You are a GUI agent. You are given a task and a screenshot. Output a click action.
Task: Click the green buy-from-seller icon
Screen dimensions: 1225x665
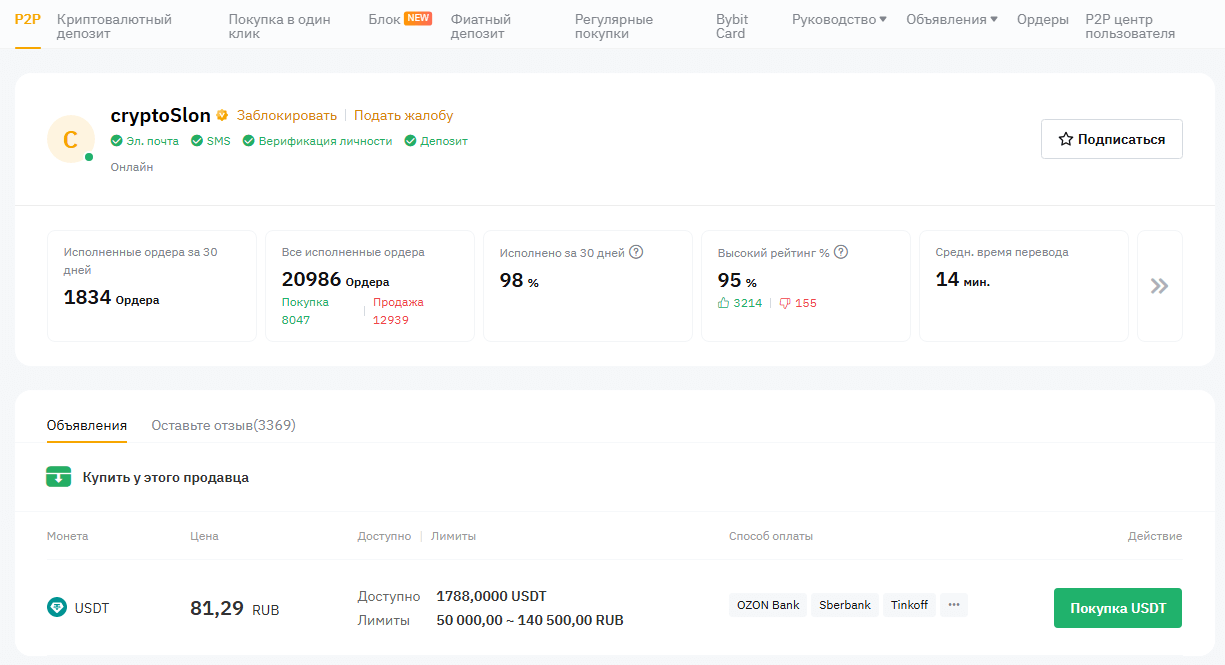[x=59, y=477]
